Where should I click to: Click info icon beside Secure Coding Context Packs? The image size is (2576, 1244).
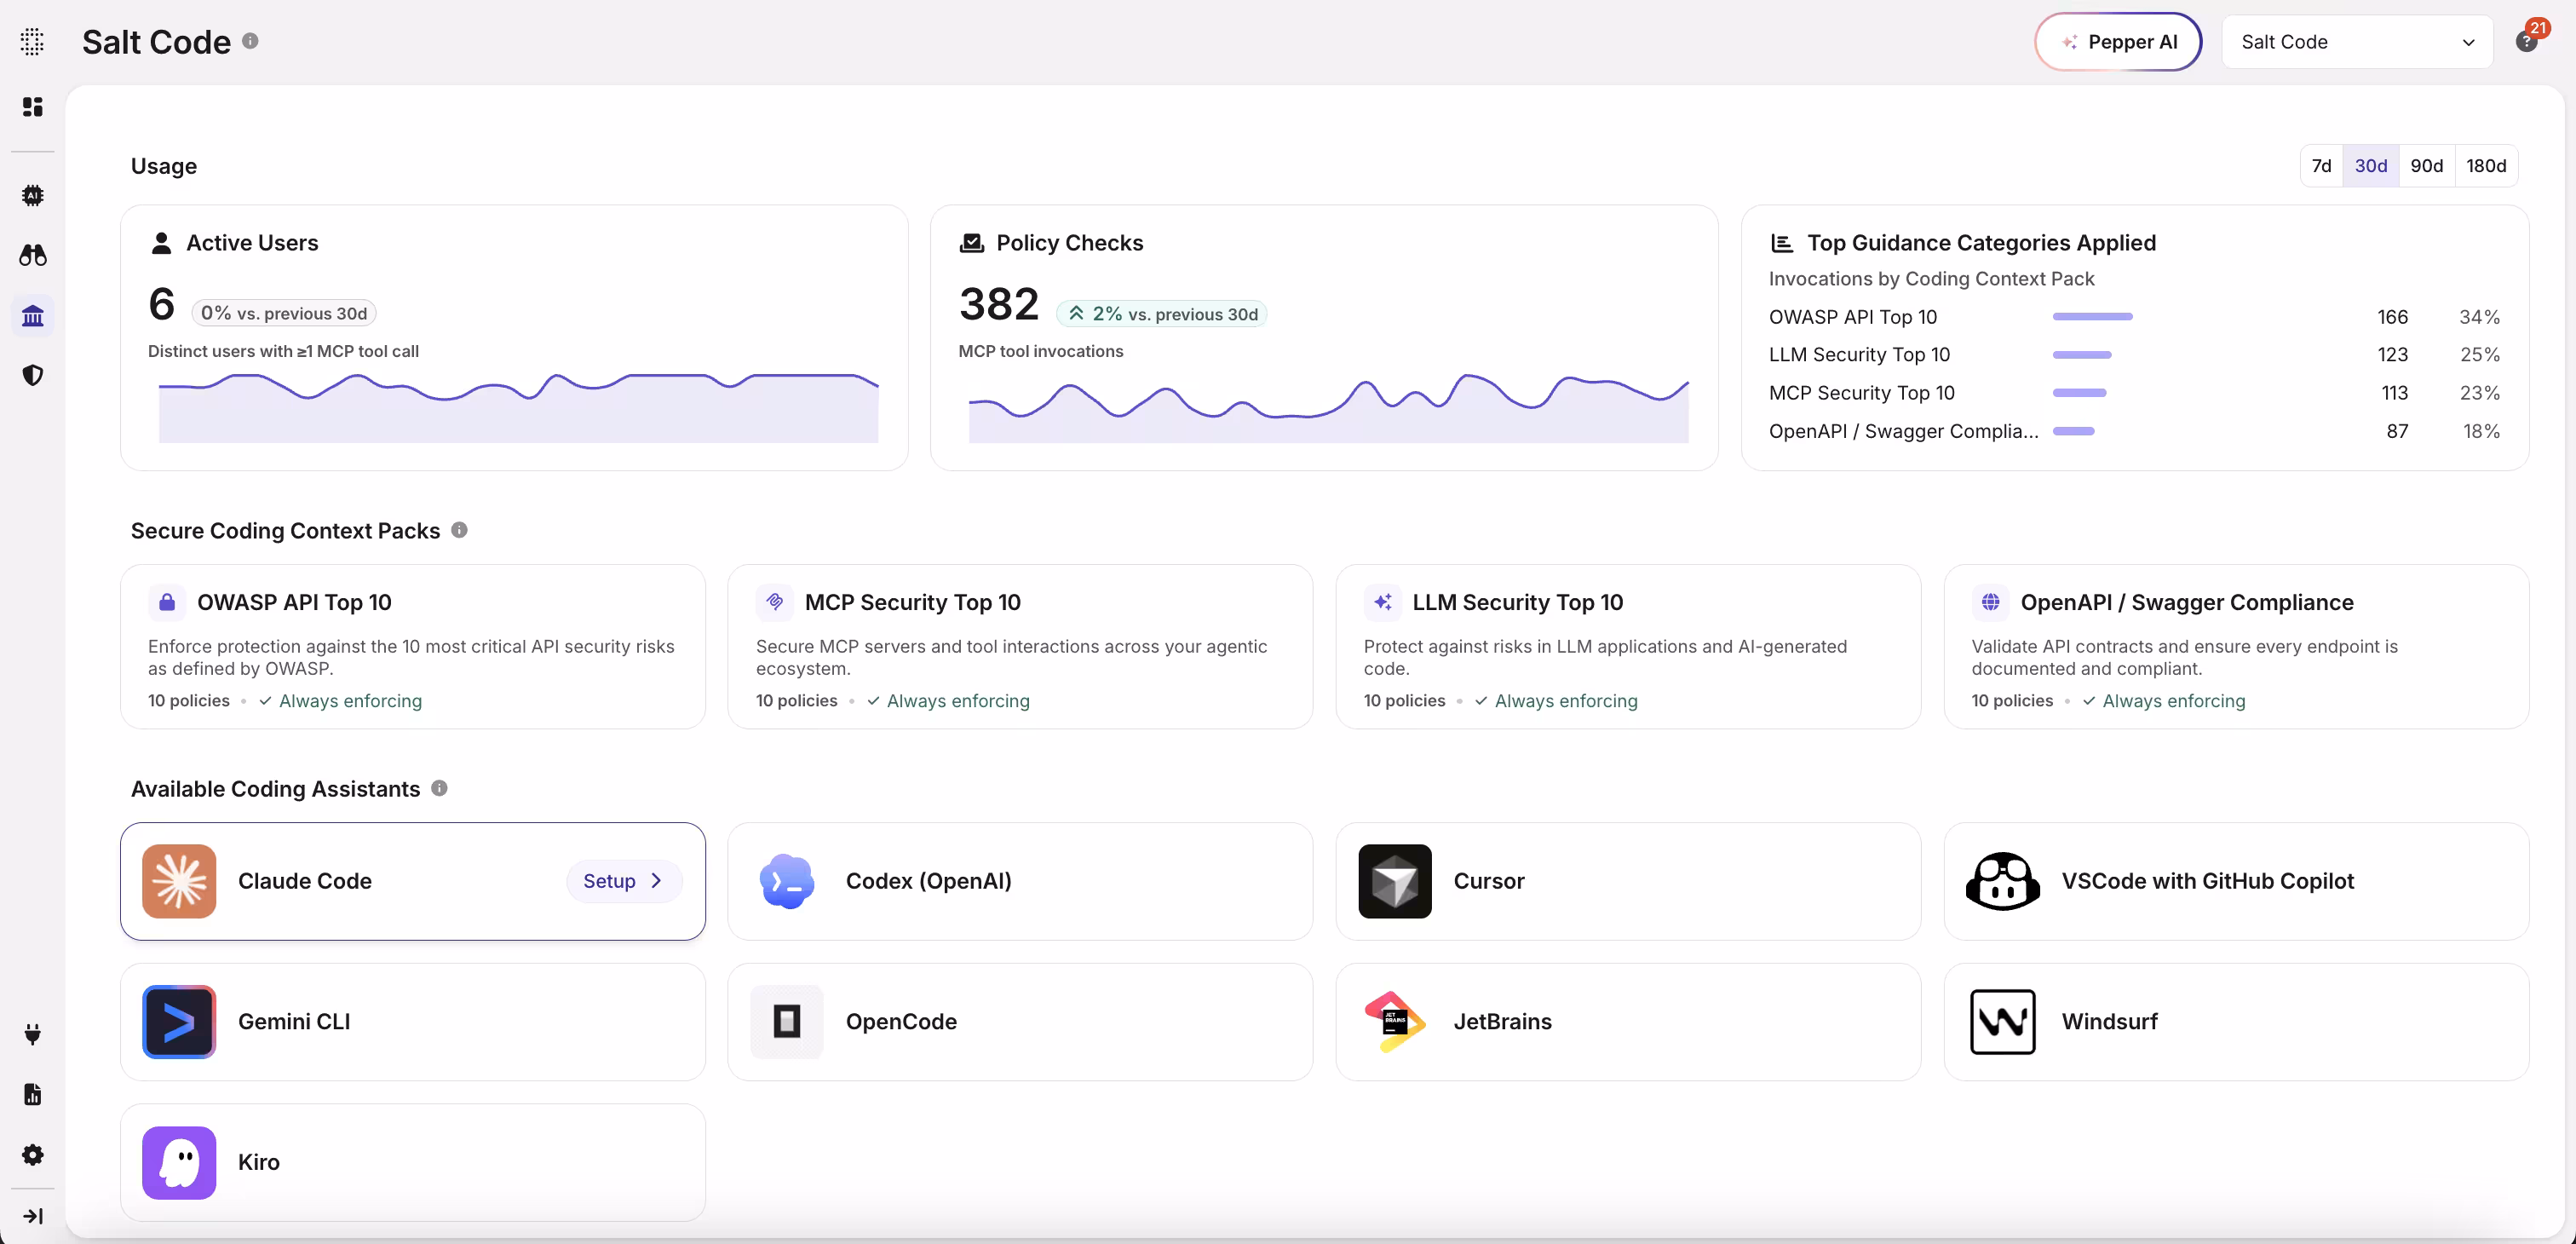click(459, 530)
